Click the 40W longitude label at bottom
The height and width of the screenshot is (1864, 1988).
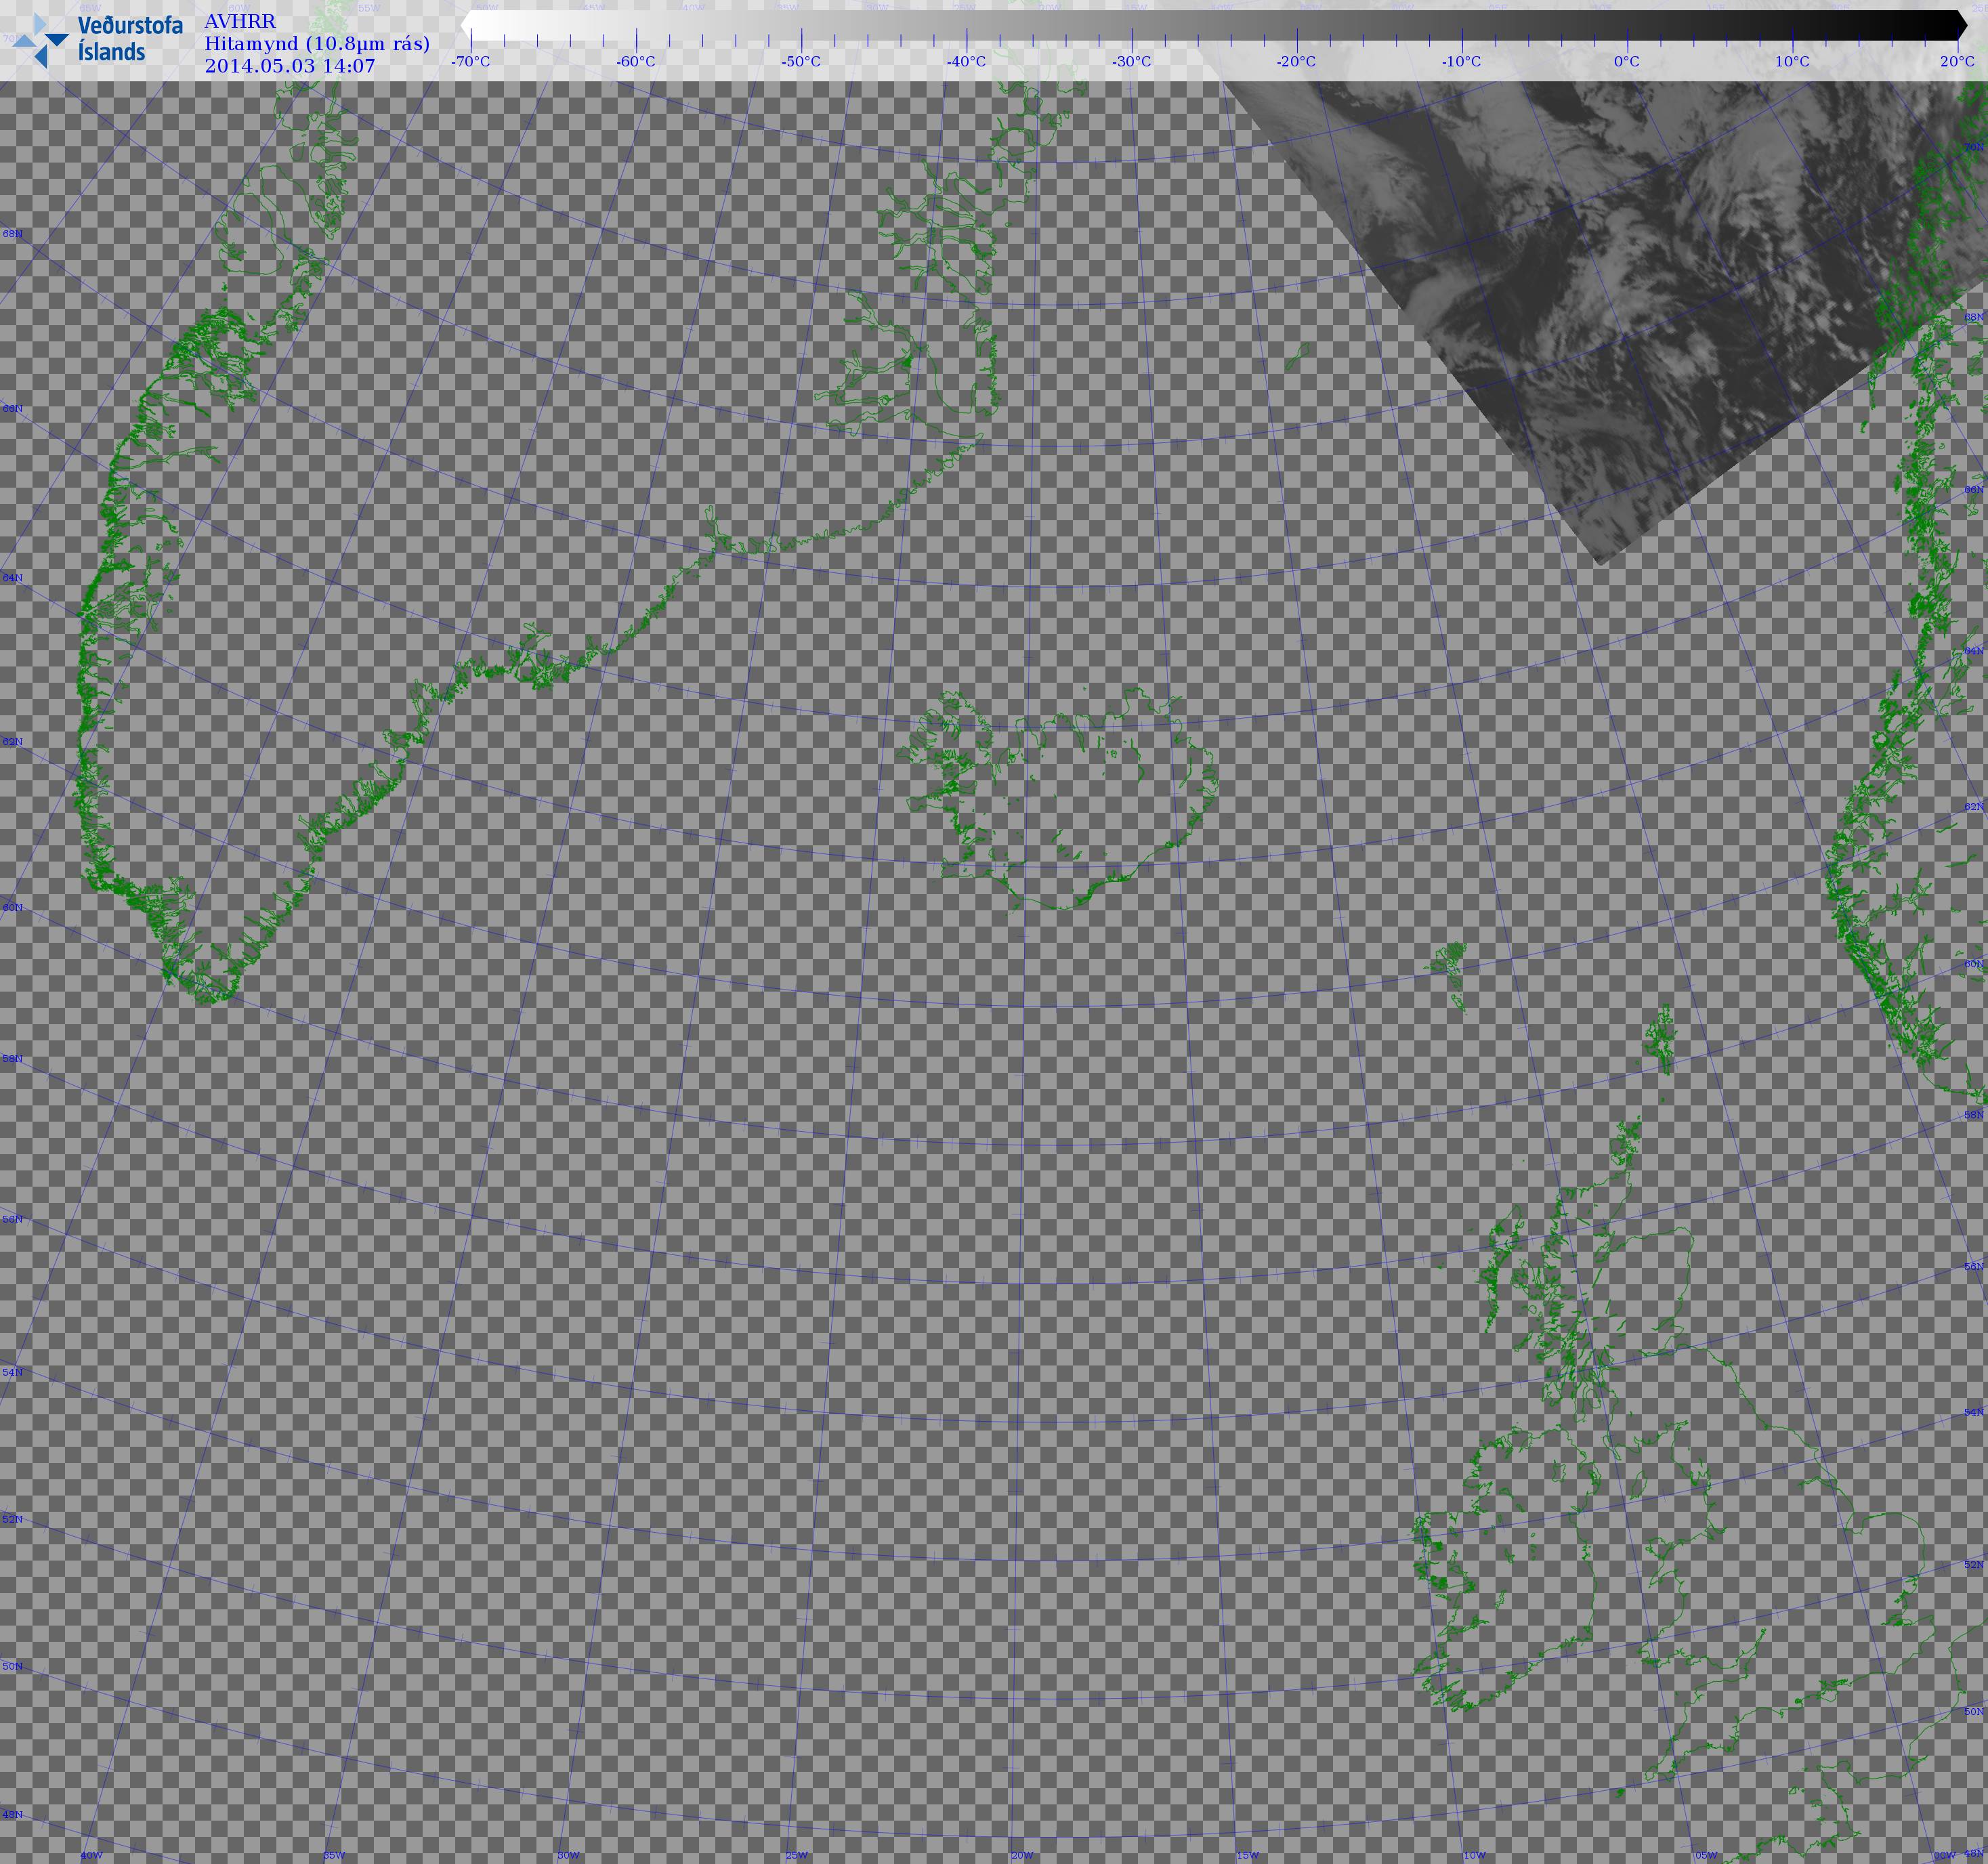point(91,1855)
